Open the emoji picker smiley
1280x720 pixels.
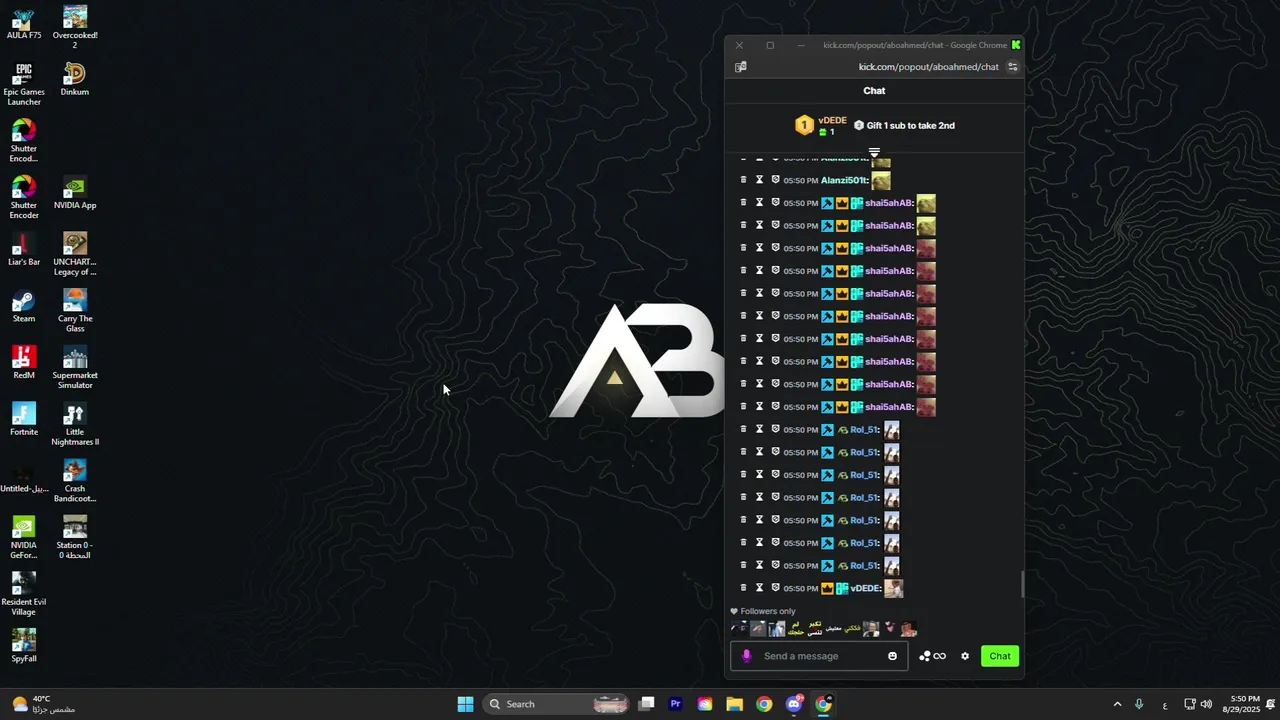(x=893, y=656)
